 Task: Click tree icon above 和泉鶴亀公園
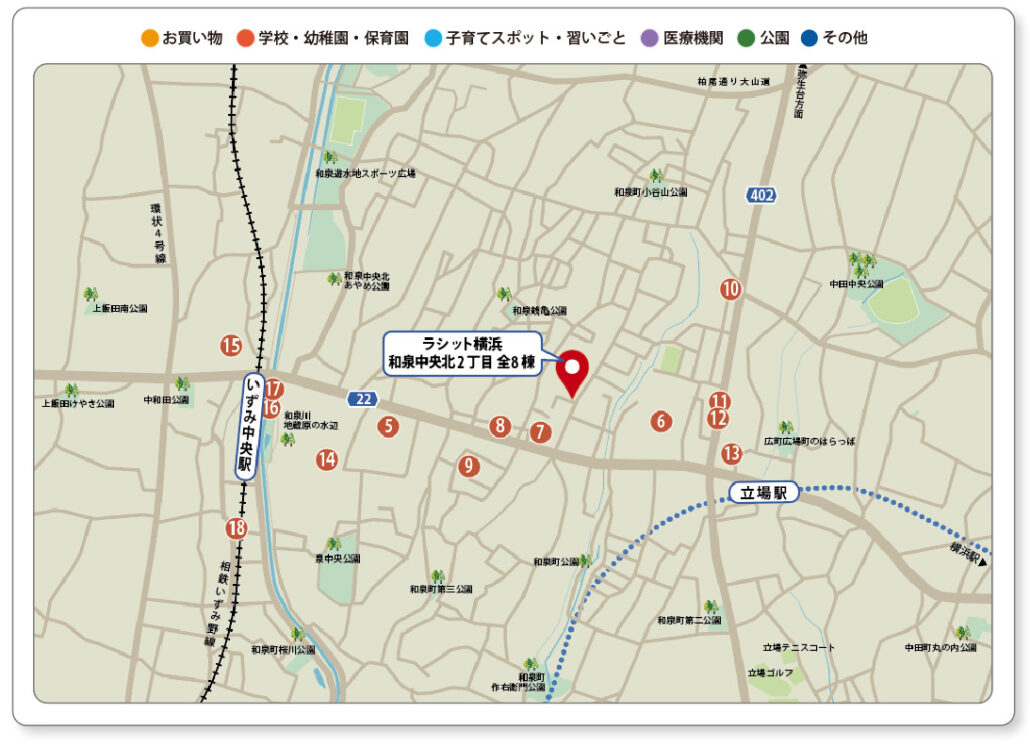(504, 294)
